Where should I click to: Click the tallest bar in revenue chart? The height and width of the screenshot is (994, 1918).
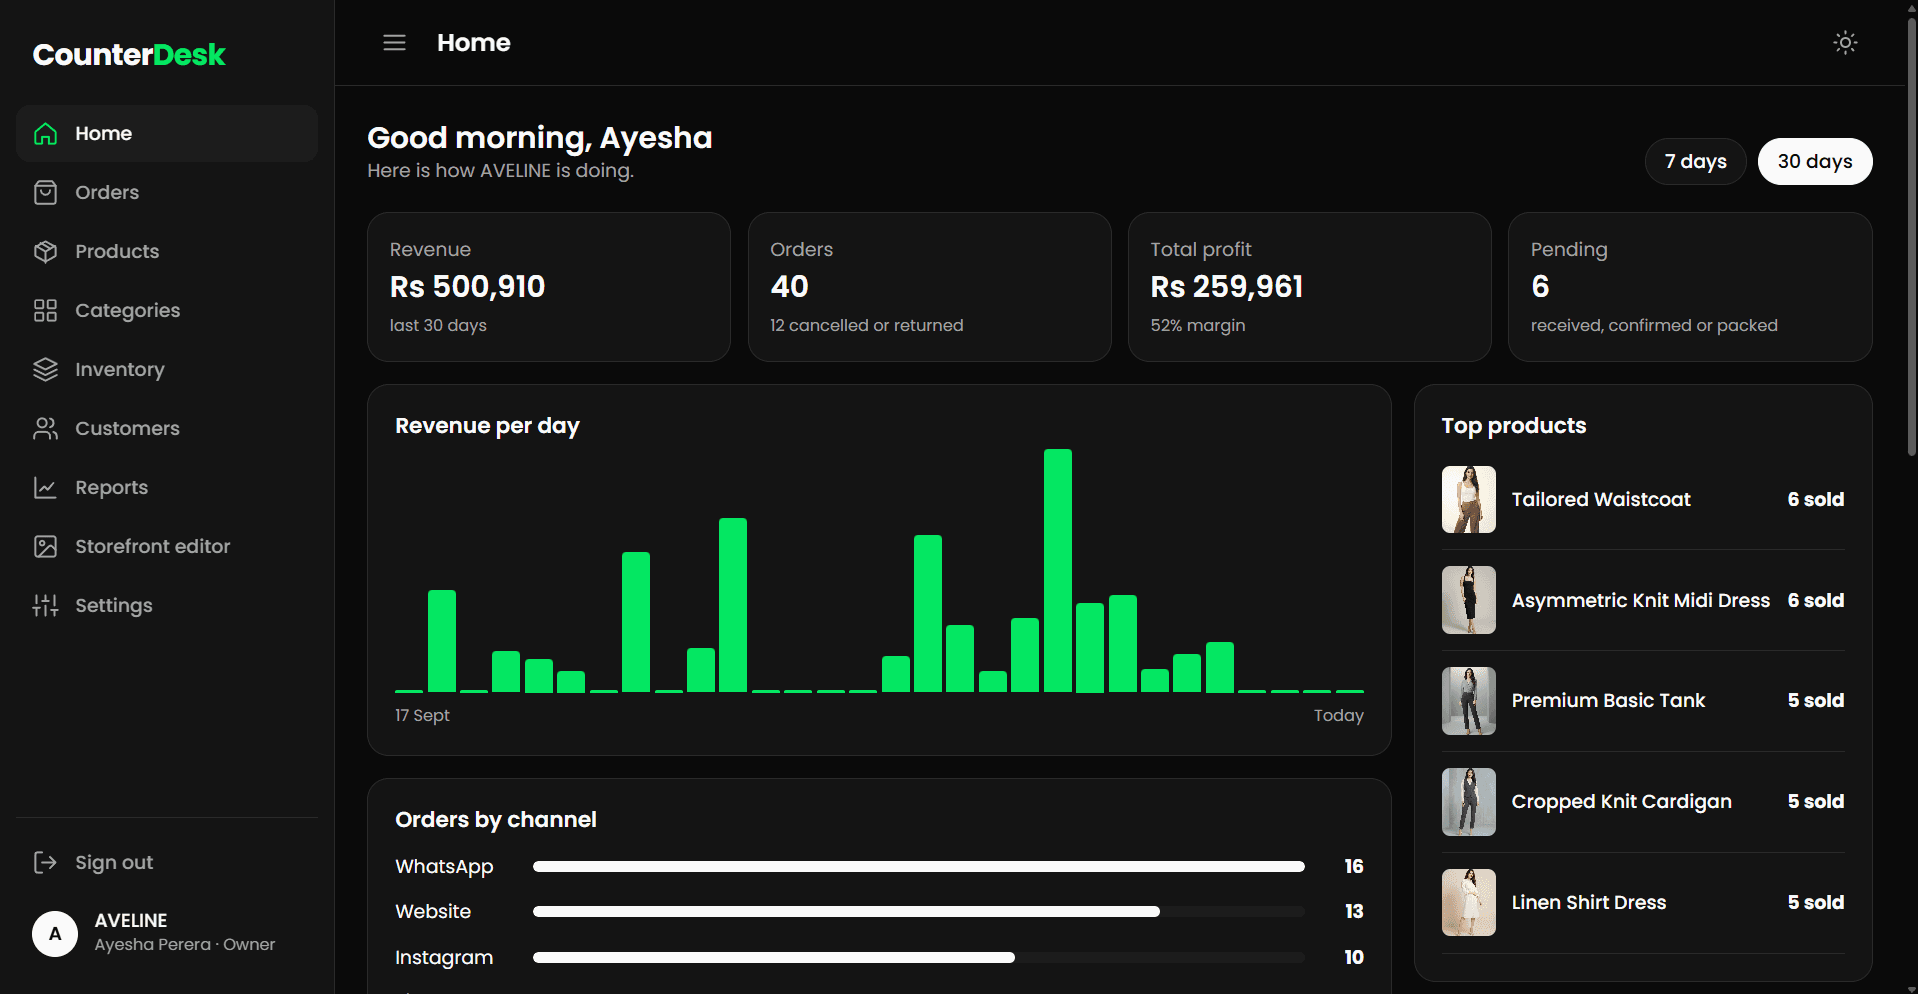[1057, 570]
